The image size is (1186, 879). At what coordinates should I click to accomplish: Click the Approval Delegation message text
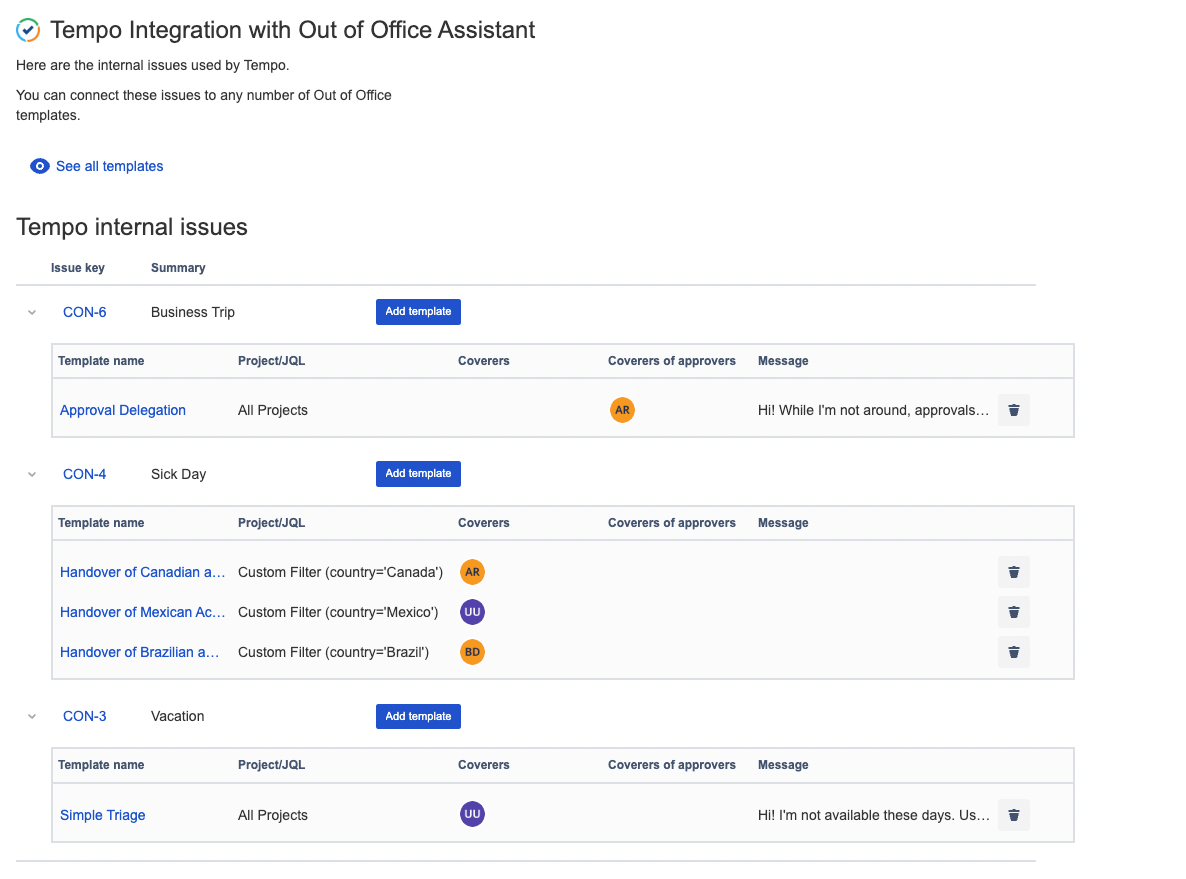874,410
